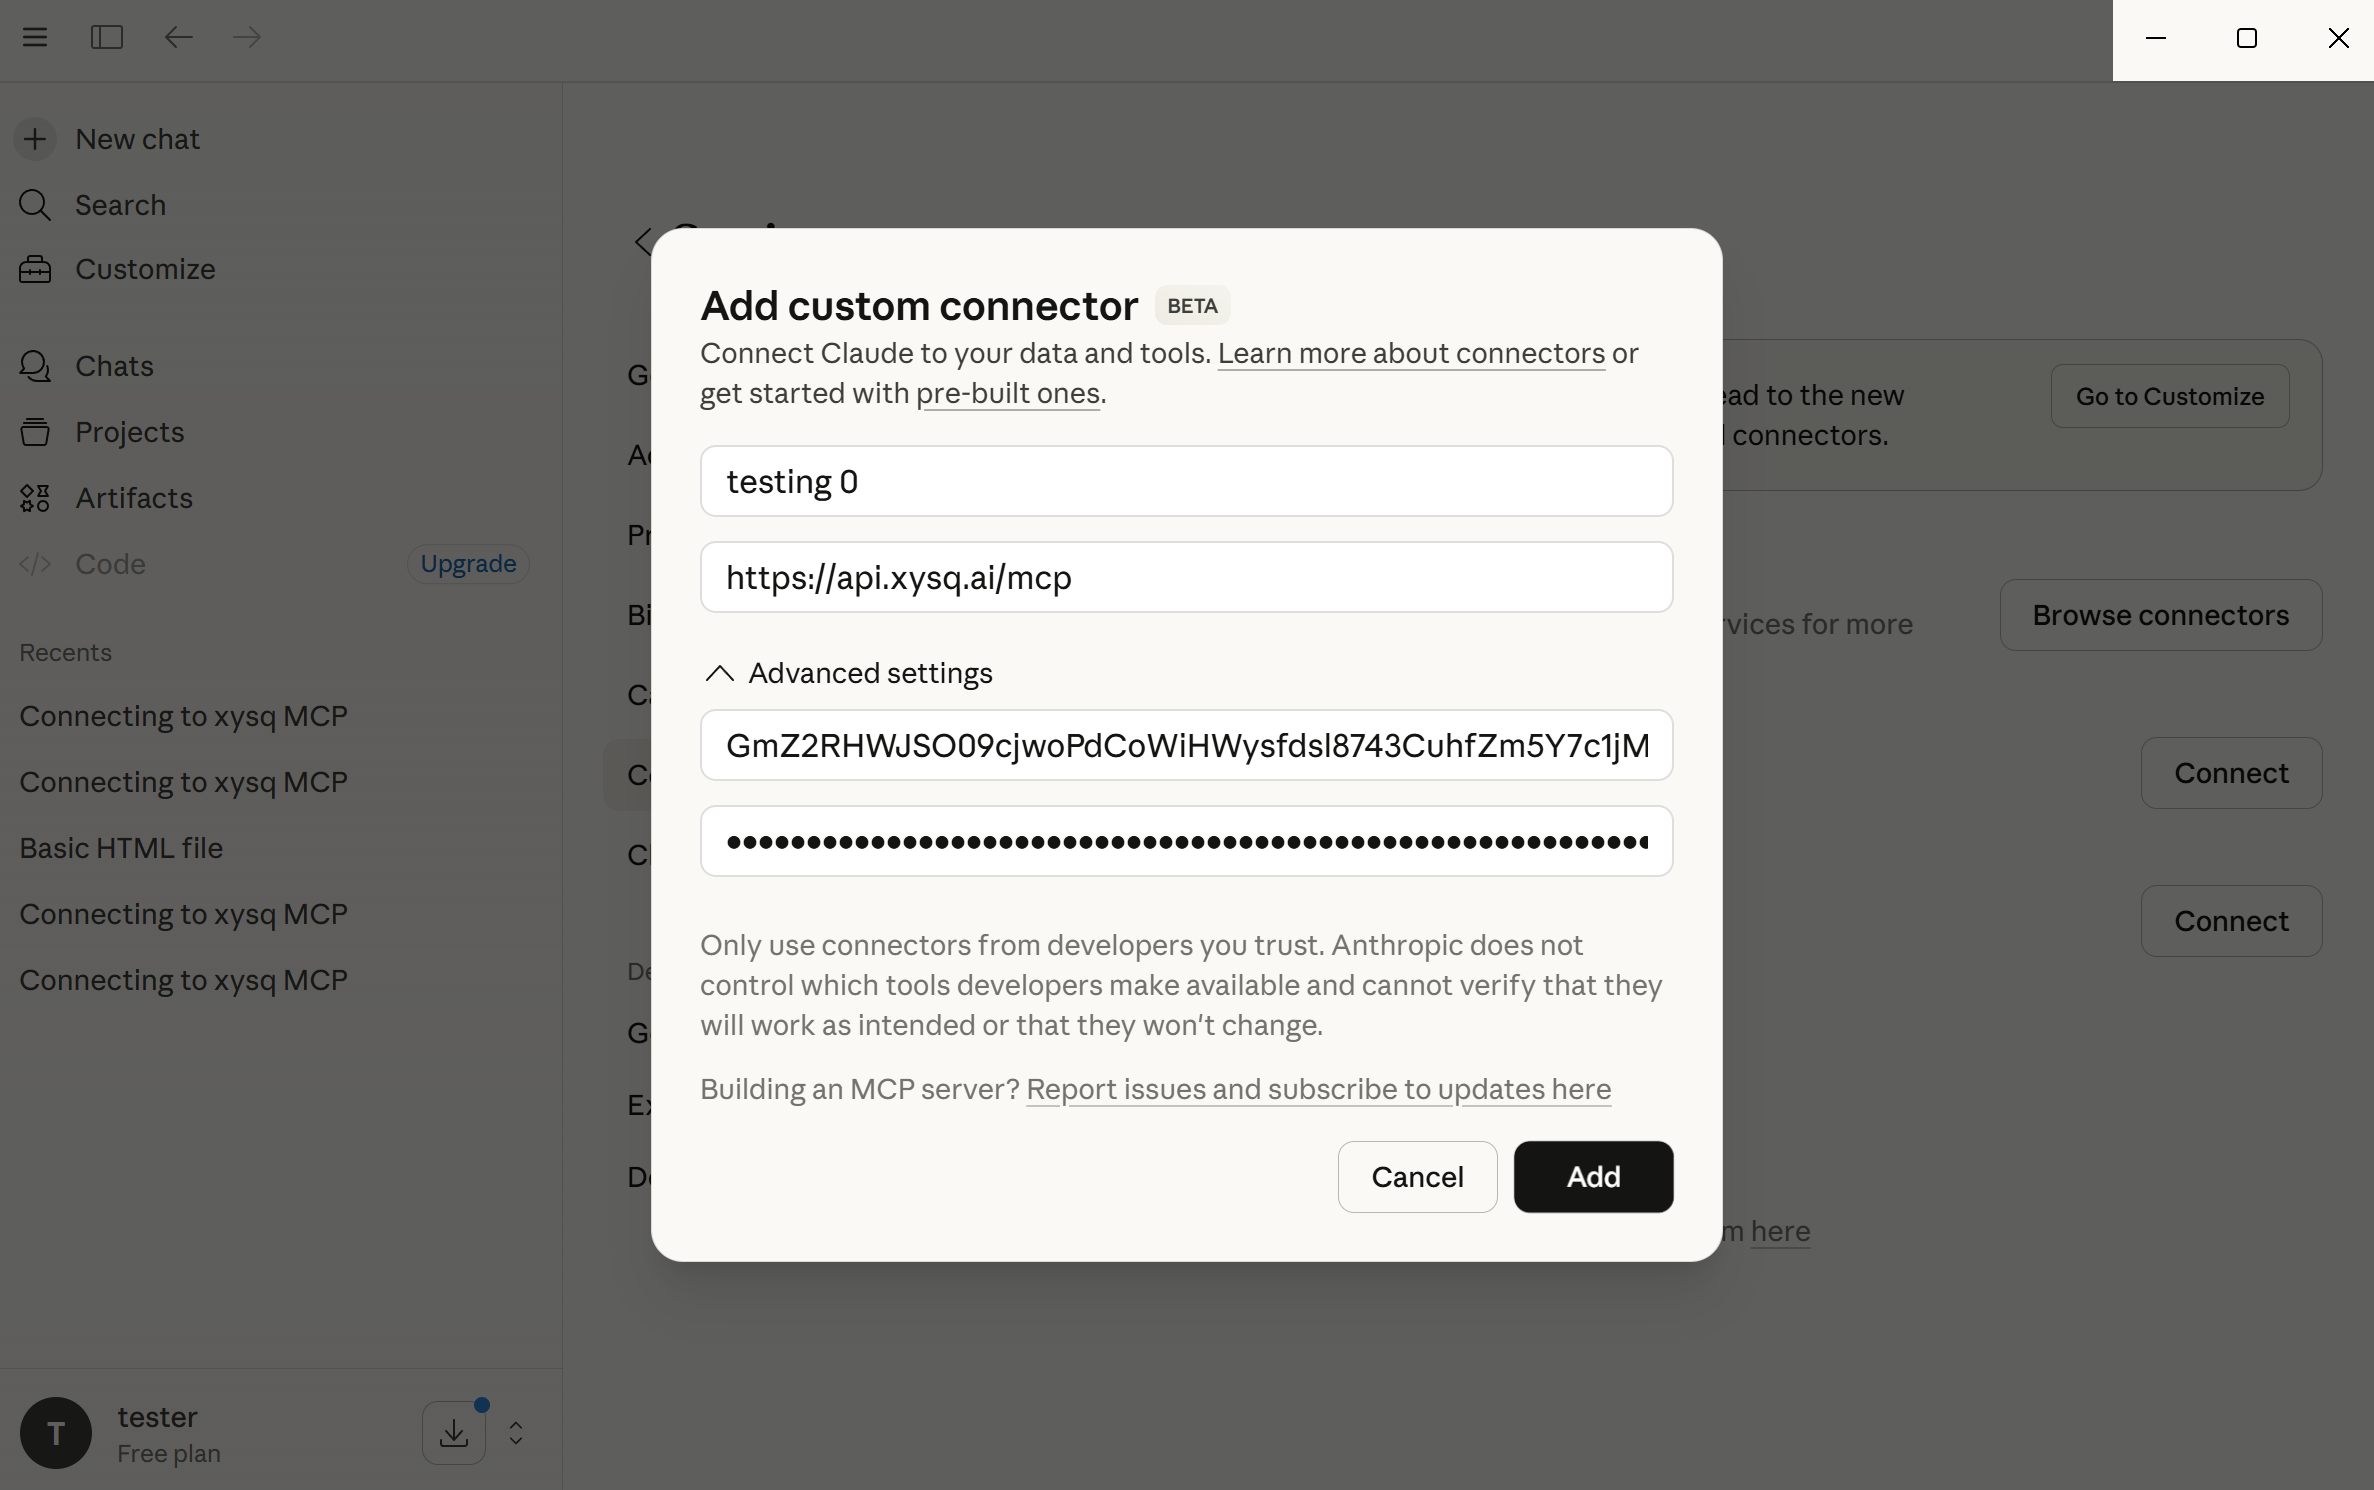Click the connector name field containing testing 0
Screen dimensions: 2374x1490
(x=1186, y=481)
